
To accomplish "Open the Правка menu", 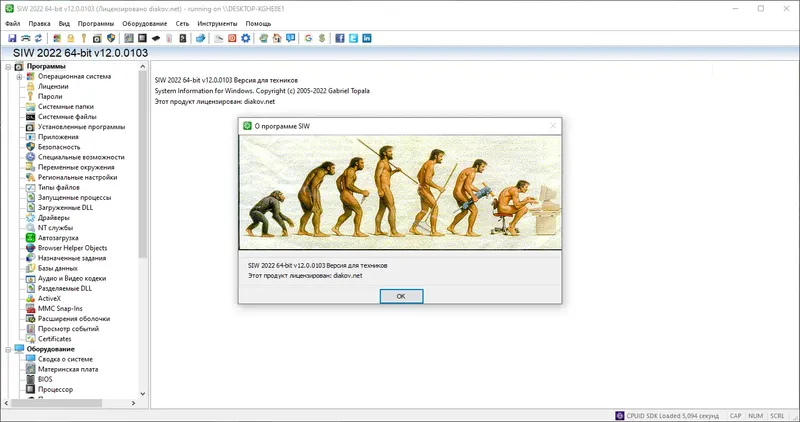I will coord(39,23).
